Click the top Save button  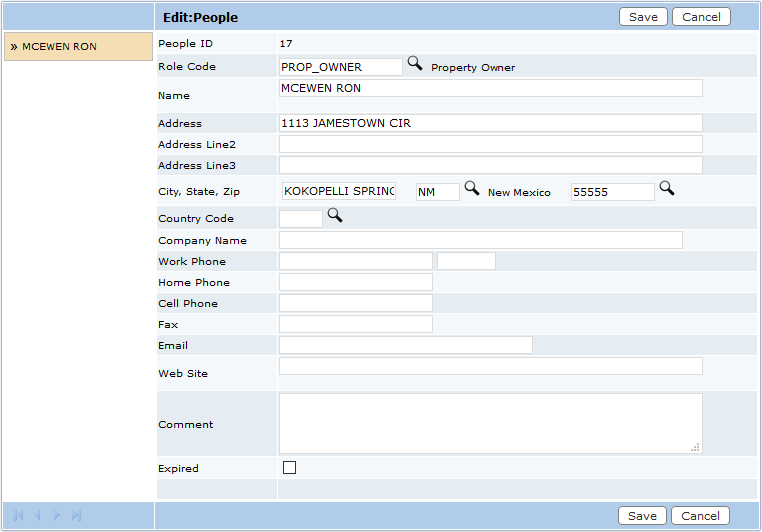pos(643,17)
